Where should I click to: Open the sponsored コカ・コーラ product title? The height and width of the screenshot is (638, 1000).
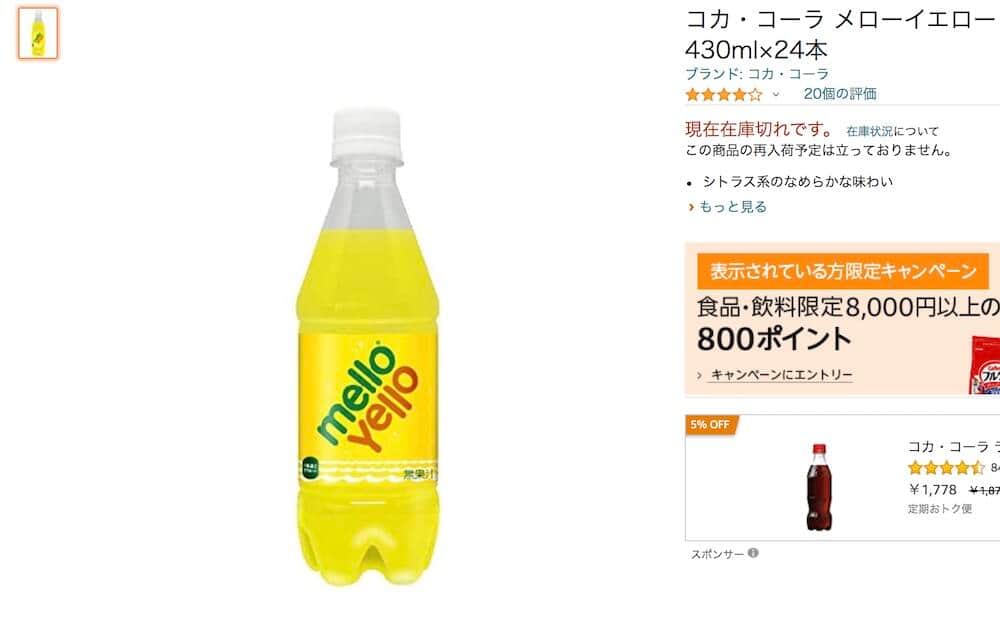click(953, 447)
